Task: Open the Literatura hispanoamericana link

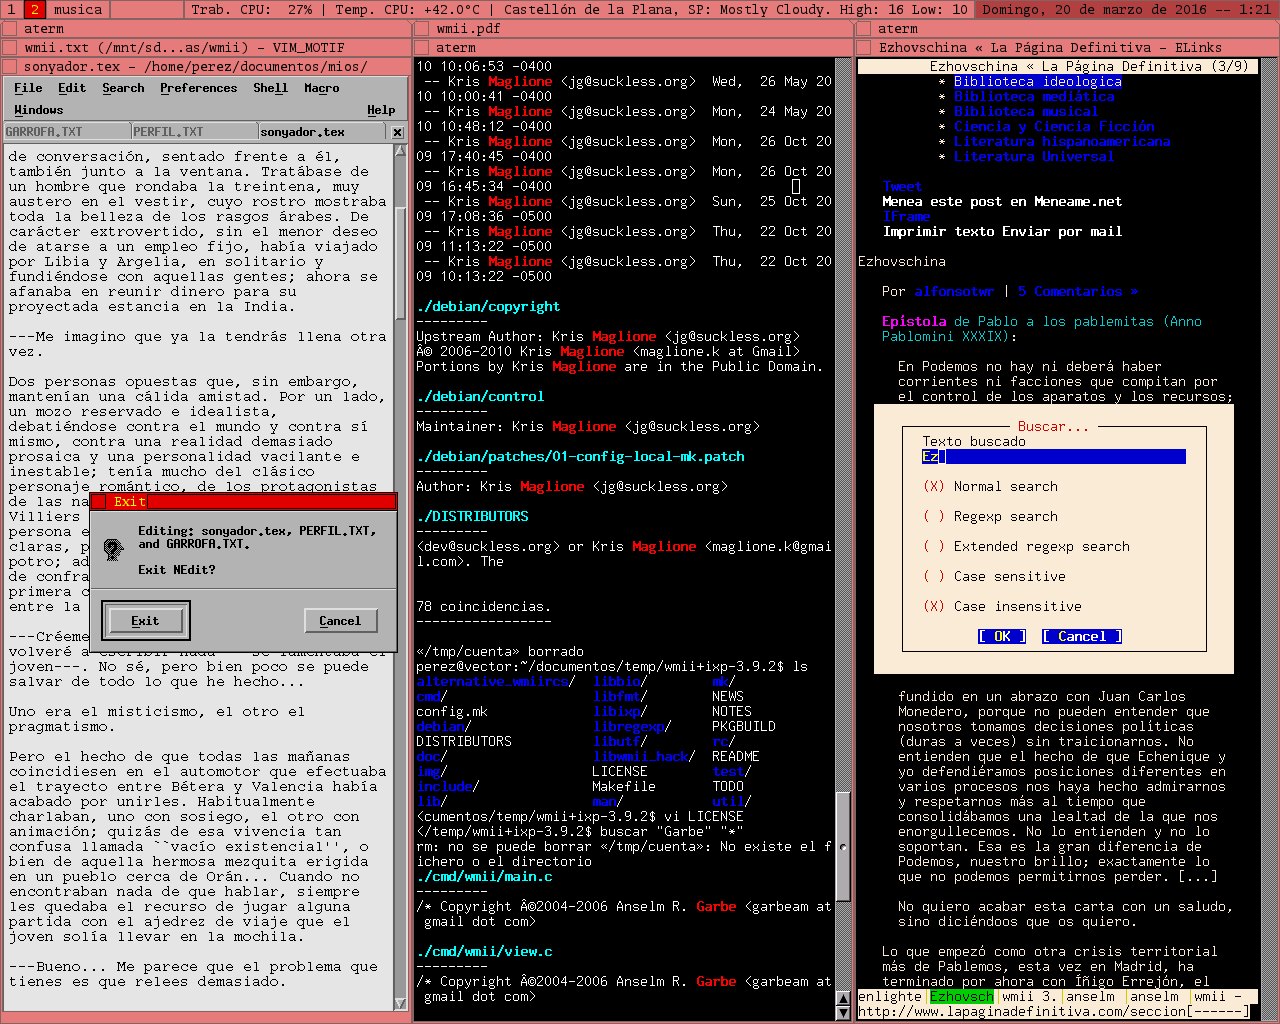Action: tap(1061, 141)
